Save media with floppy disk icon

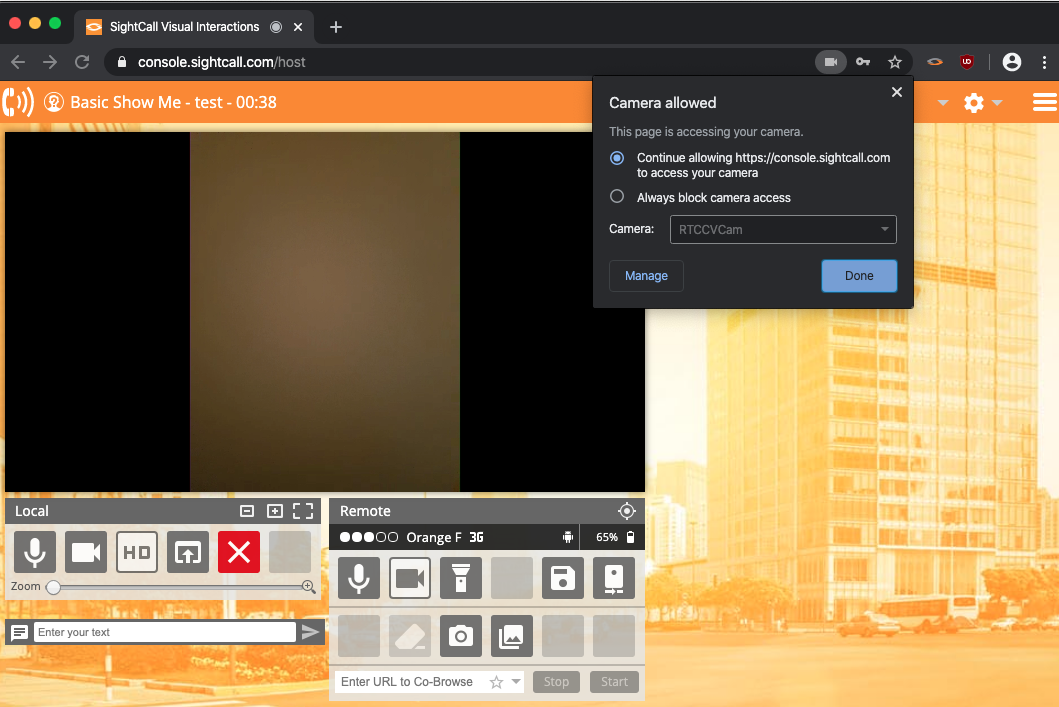pyautogui.click(x=563, y=578)
